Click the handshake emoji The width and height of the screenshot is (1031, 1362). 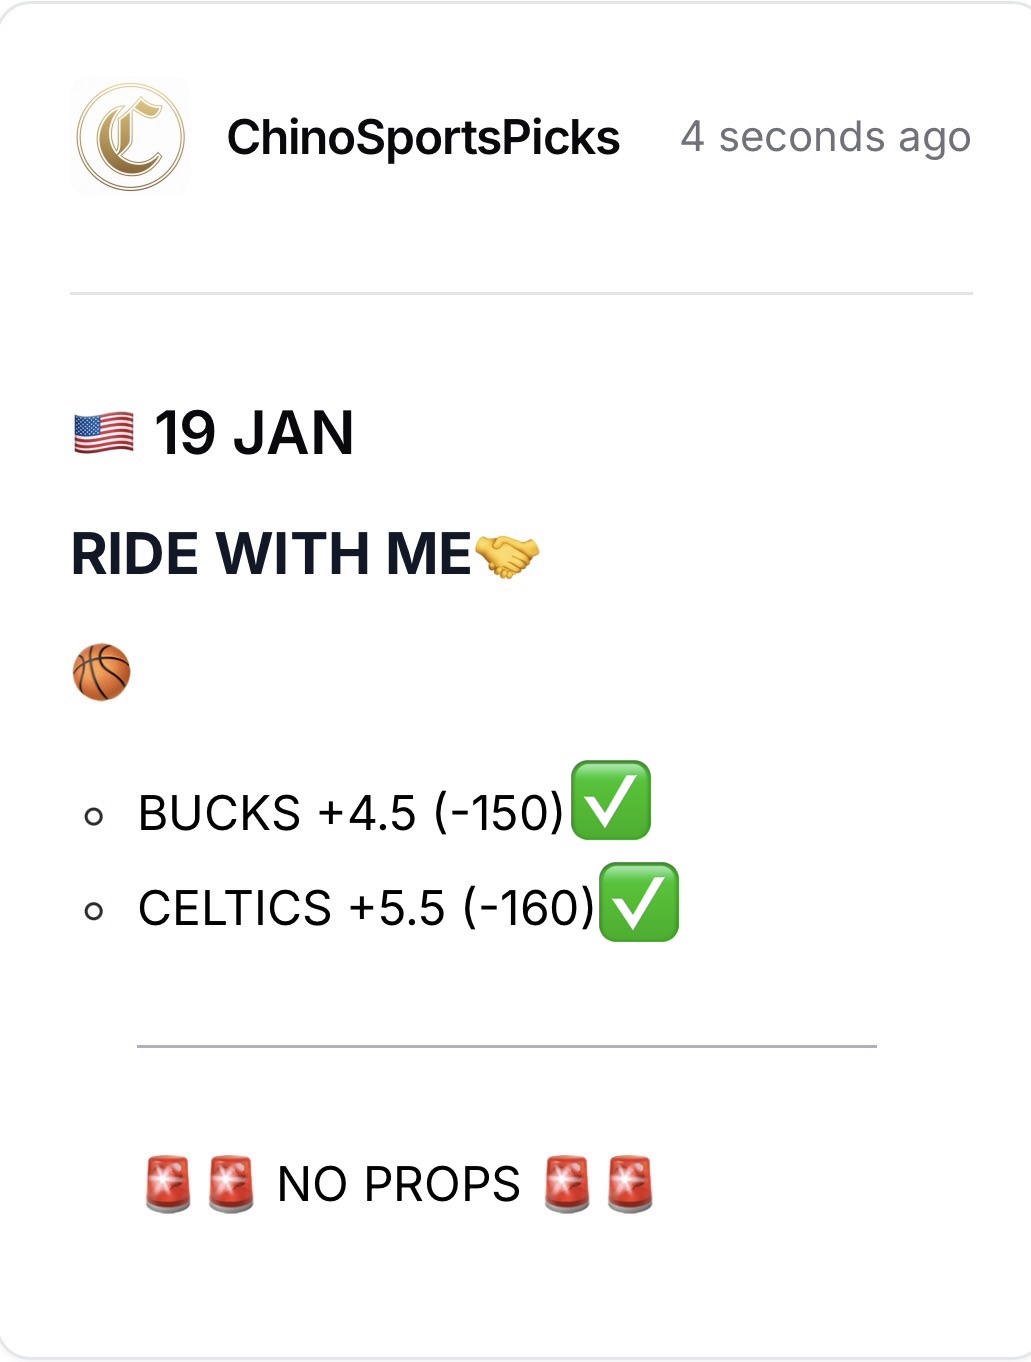[x=507, y=555]
